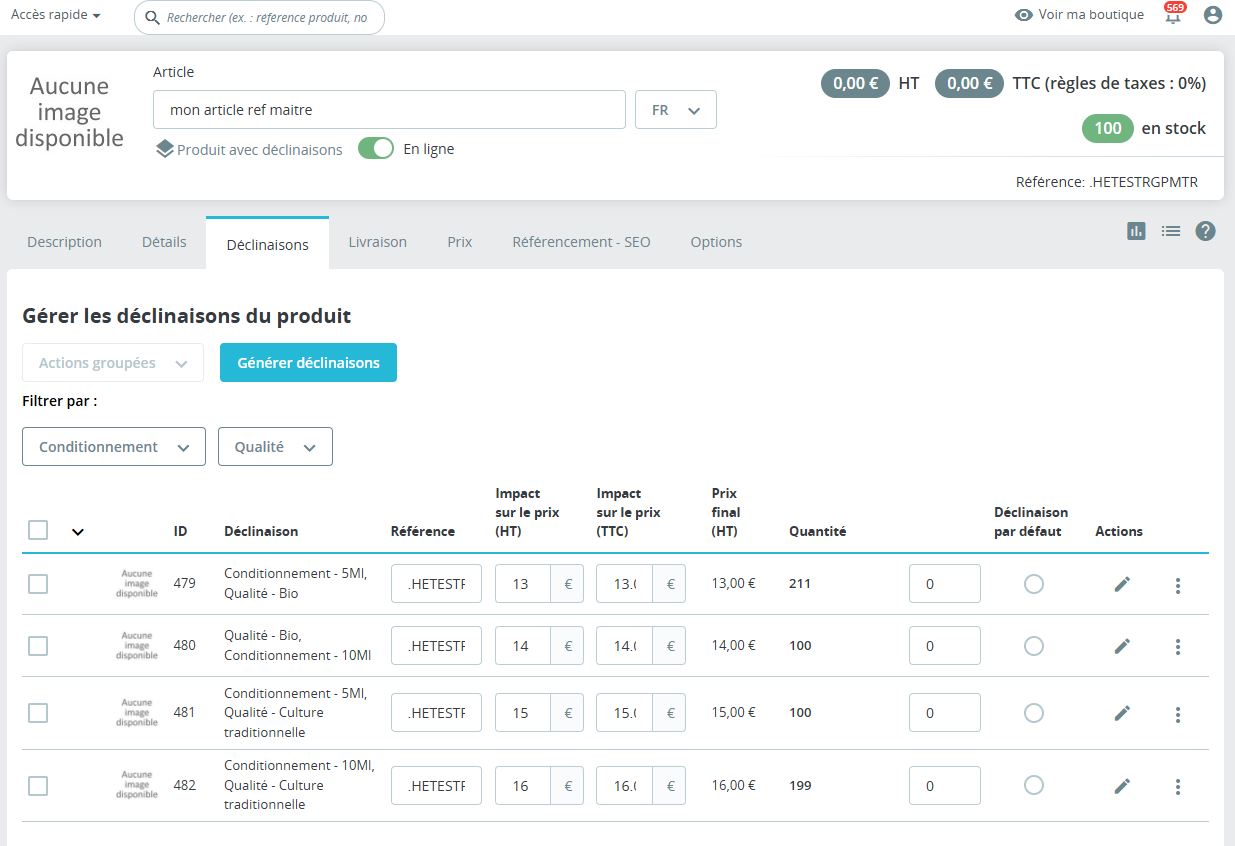The height and width of the screenshot is (846, 1235).
Task: Click the Quantité column header
Action: pos(817,531)
